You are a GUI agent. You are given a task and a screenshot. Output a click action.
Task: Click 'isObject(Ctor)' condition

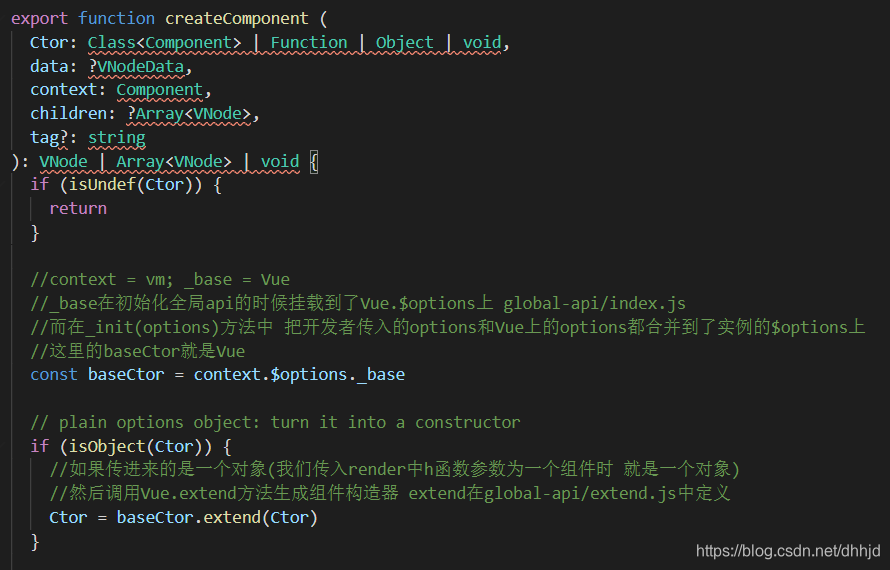(135, 446)
